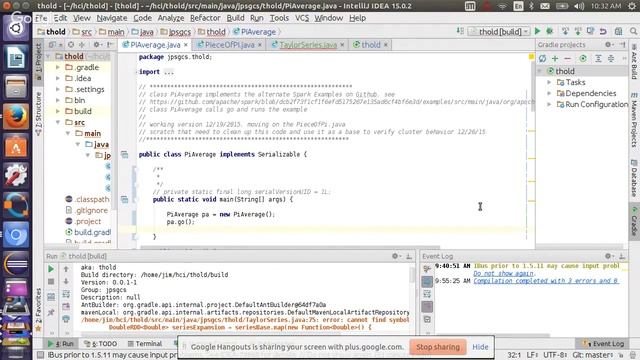
Task: Toggle the Structure tool window tab
Action: tap(38, 113)
